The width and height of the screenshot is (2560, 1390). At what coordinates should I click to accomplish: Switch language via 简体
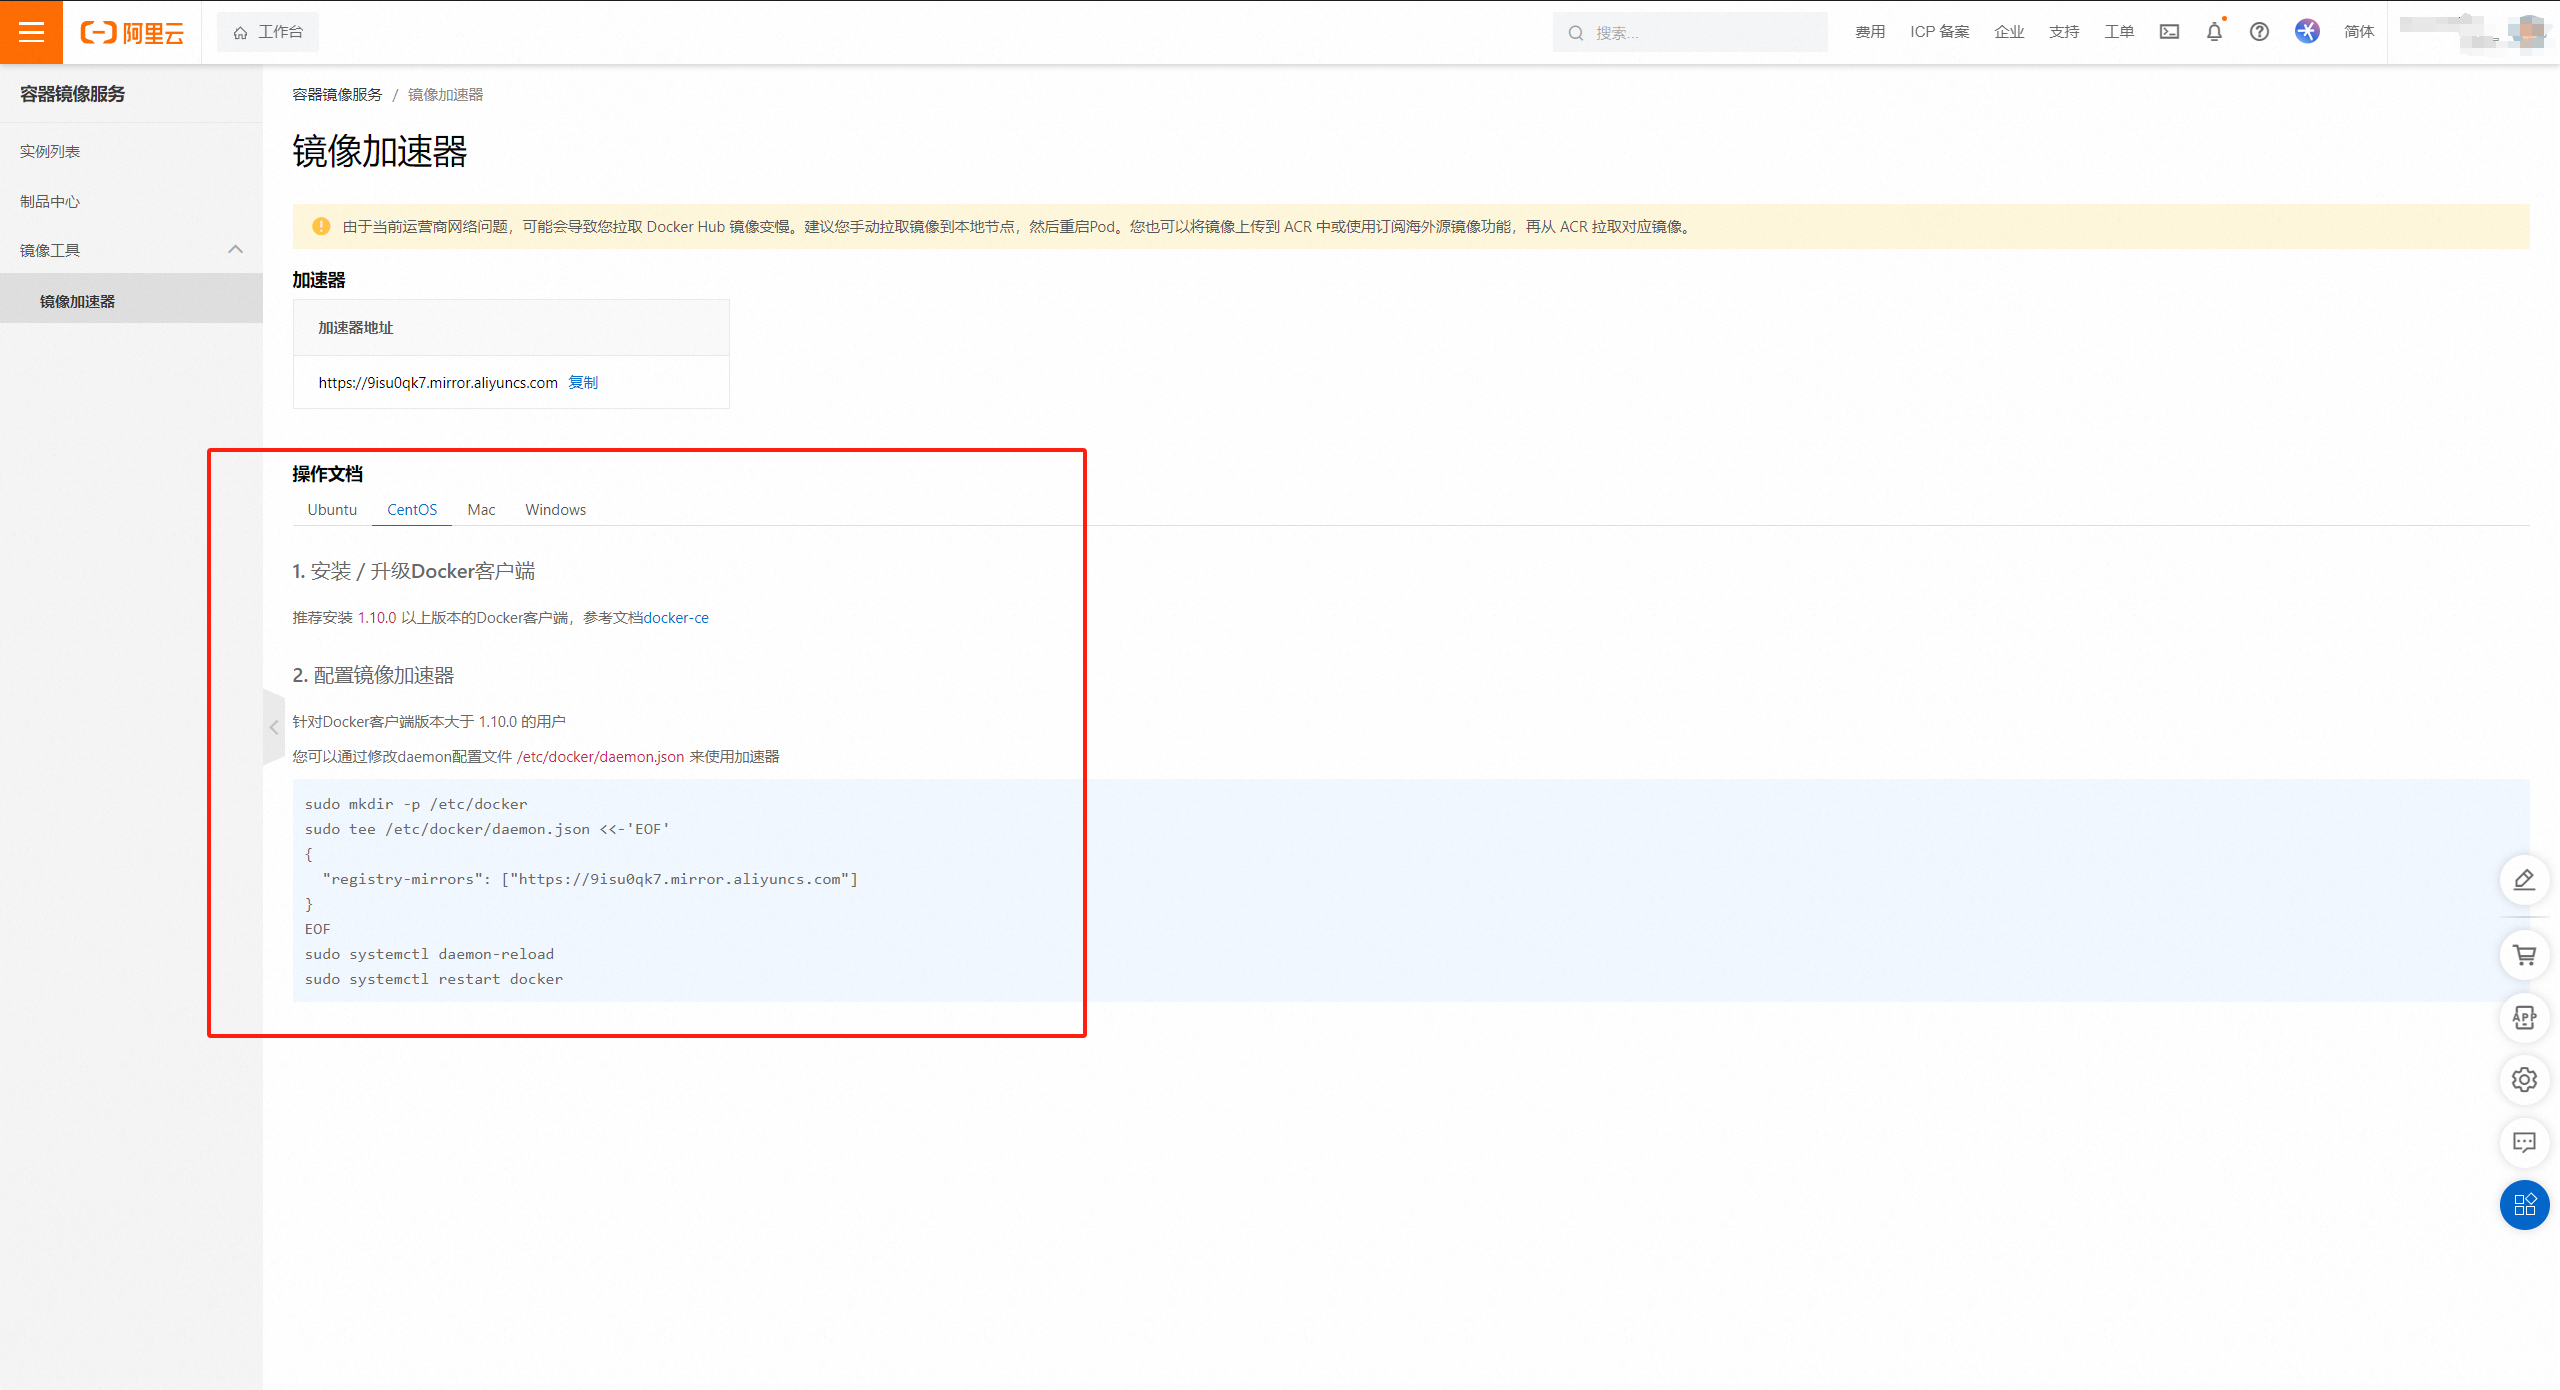[2358, 32]
